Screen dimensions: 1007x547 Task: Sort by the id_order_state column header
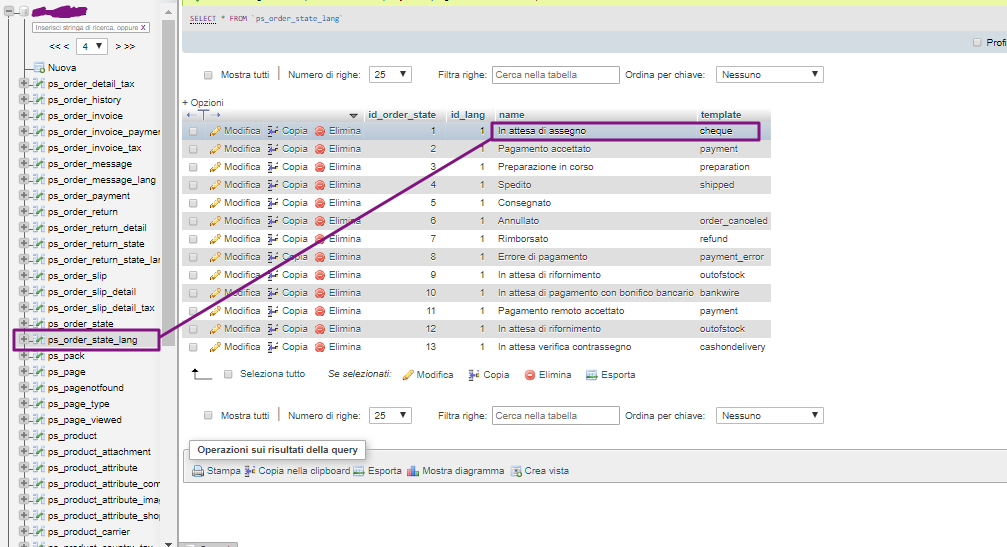click(401, 115)
